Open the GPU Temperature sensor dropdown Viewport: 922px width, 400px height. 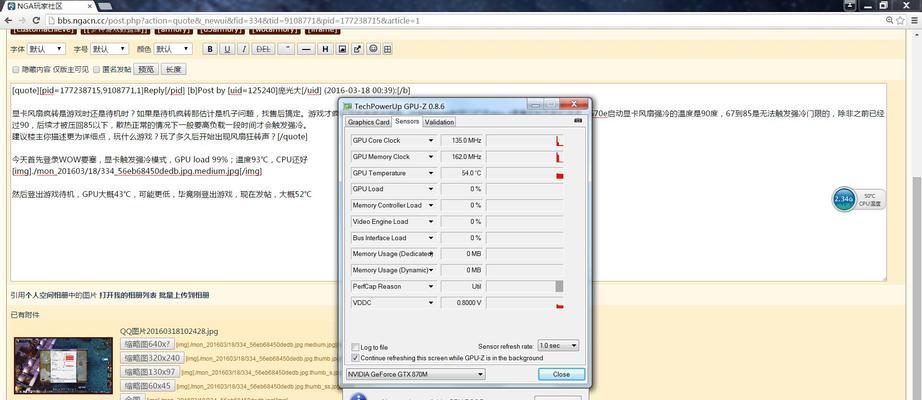pyautogui.click(x=431, y=174)
